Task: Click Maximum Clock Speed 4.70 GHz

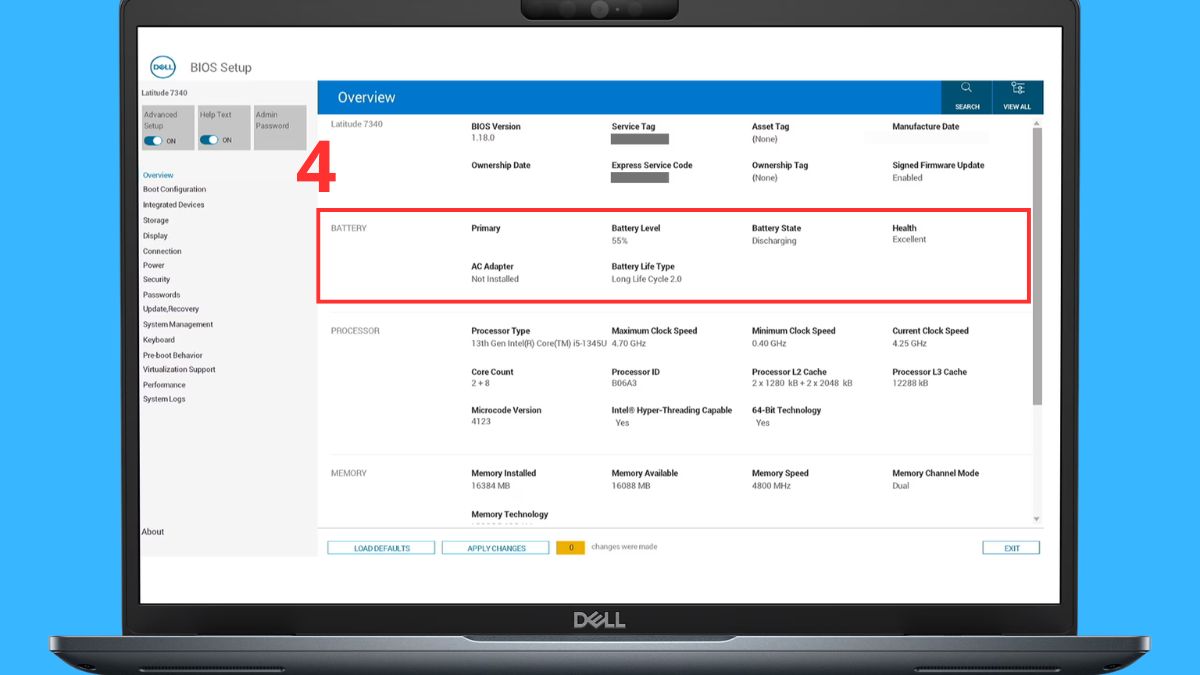Action: pos(630,343)
